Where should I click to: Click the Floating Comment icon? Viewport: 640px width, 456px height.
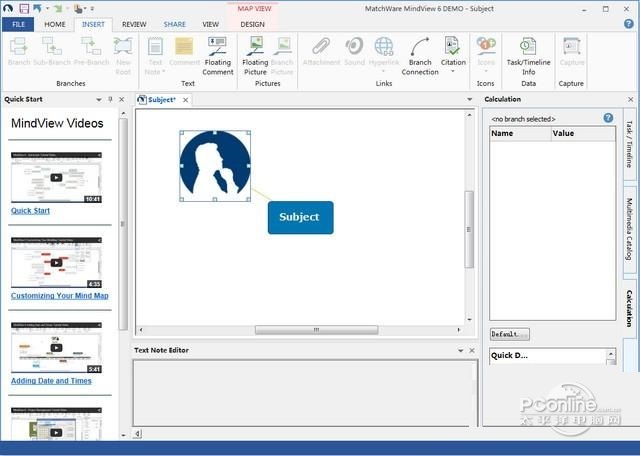pos(217,47)
